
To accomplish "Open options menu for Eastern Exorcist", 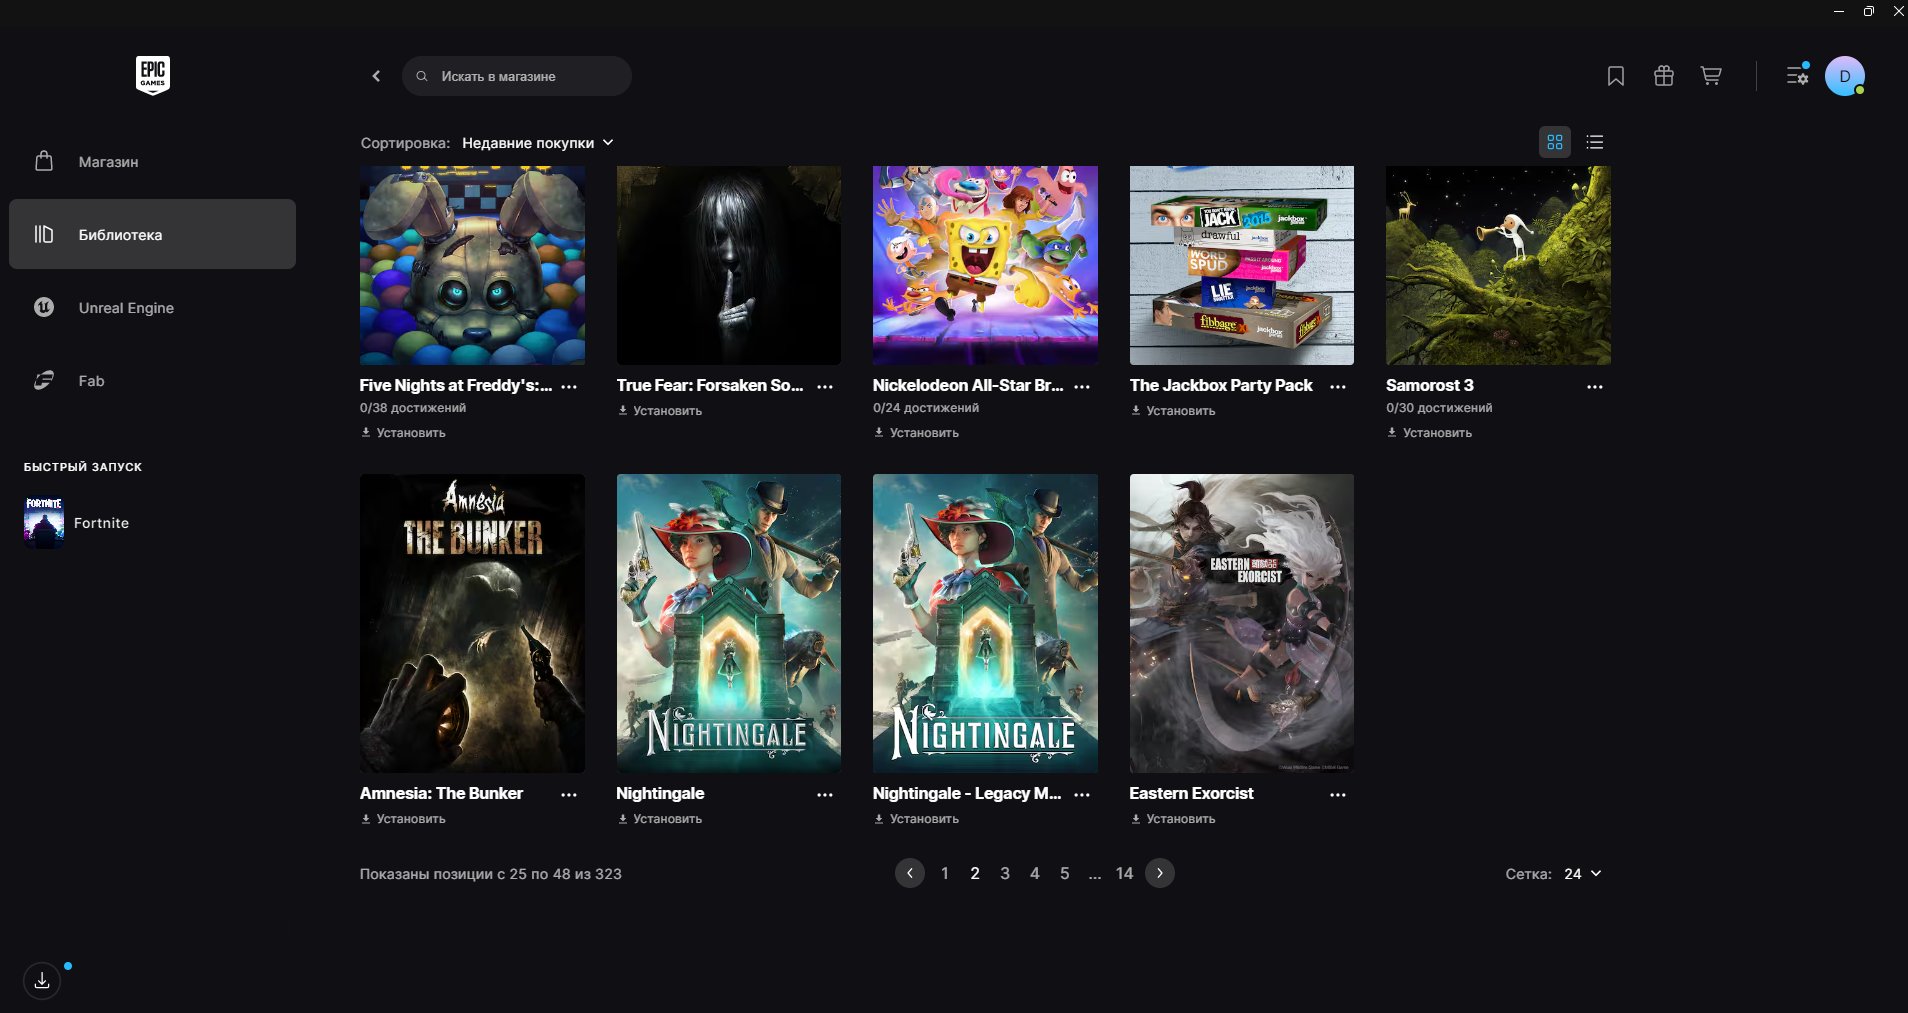I will coord(1338,795).
